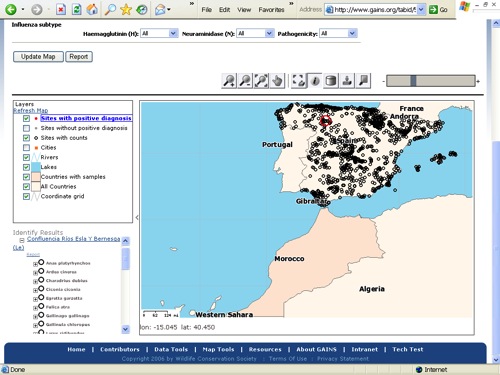This screenshot has height=375, width=500.
Task: Click the download map tool icon
Action: click(347, 81)
